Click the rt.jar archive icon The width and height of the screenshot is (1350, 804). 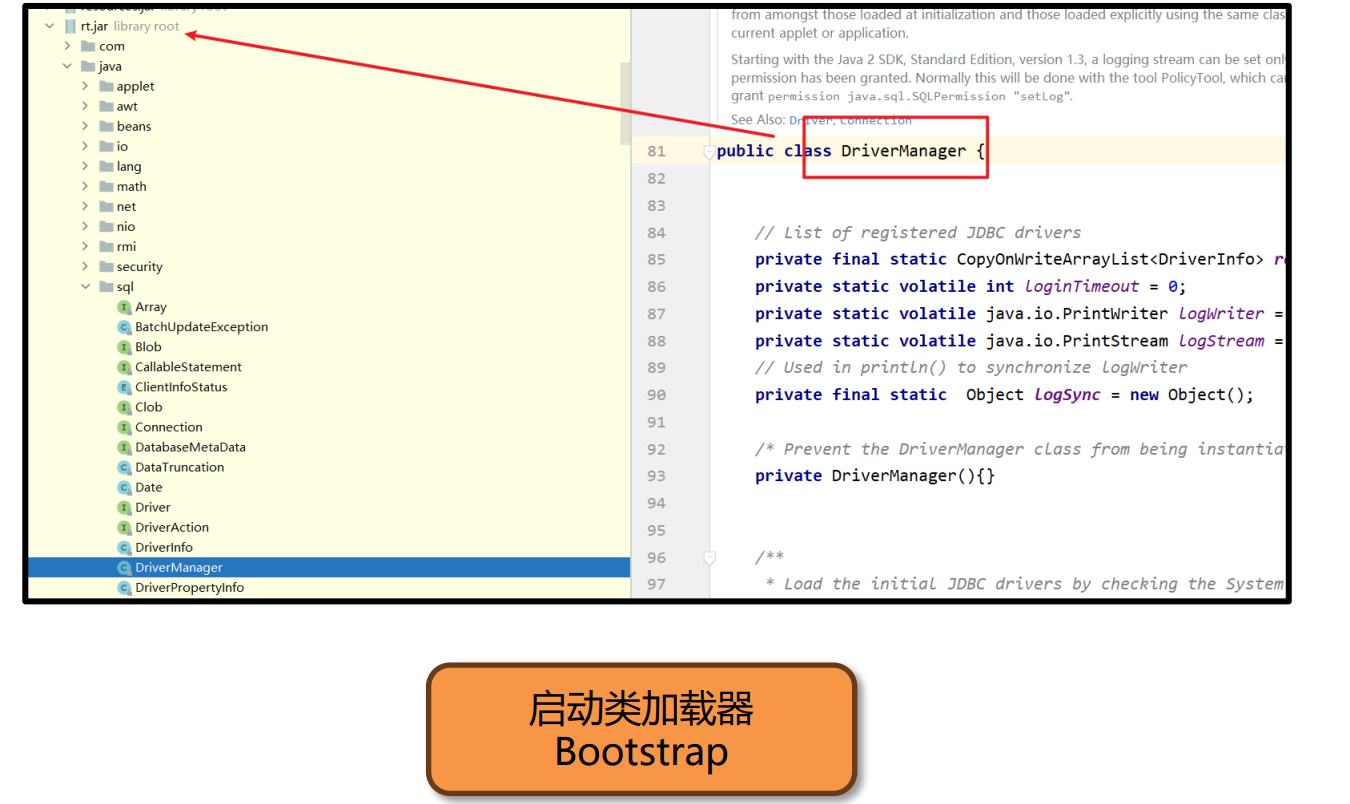pyautogui.click(x=70, y=26)
